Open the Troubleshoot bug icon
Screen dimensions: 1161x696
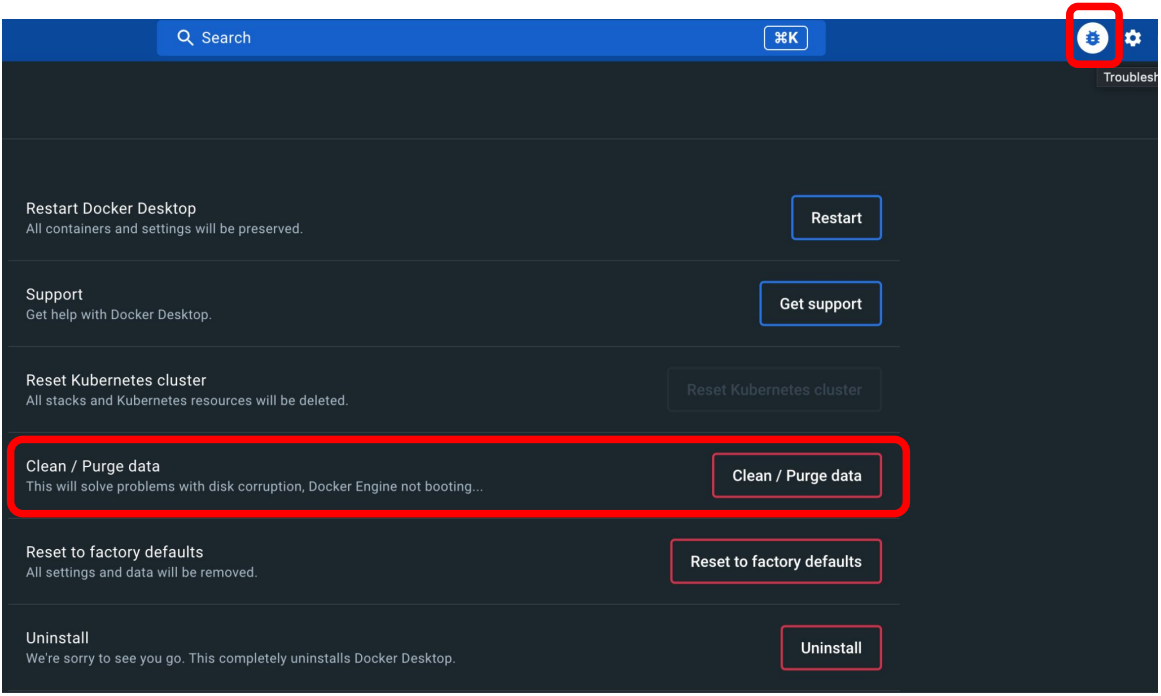1092,38
